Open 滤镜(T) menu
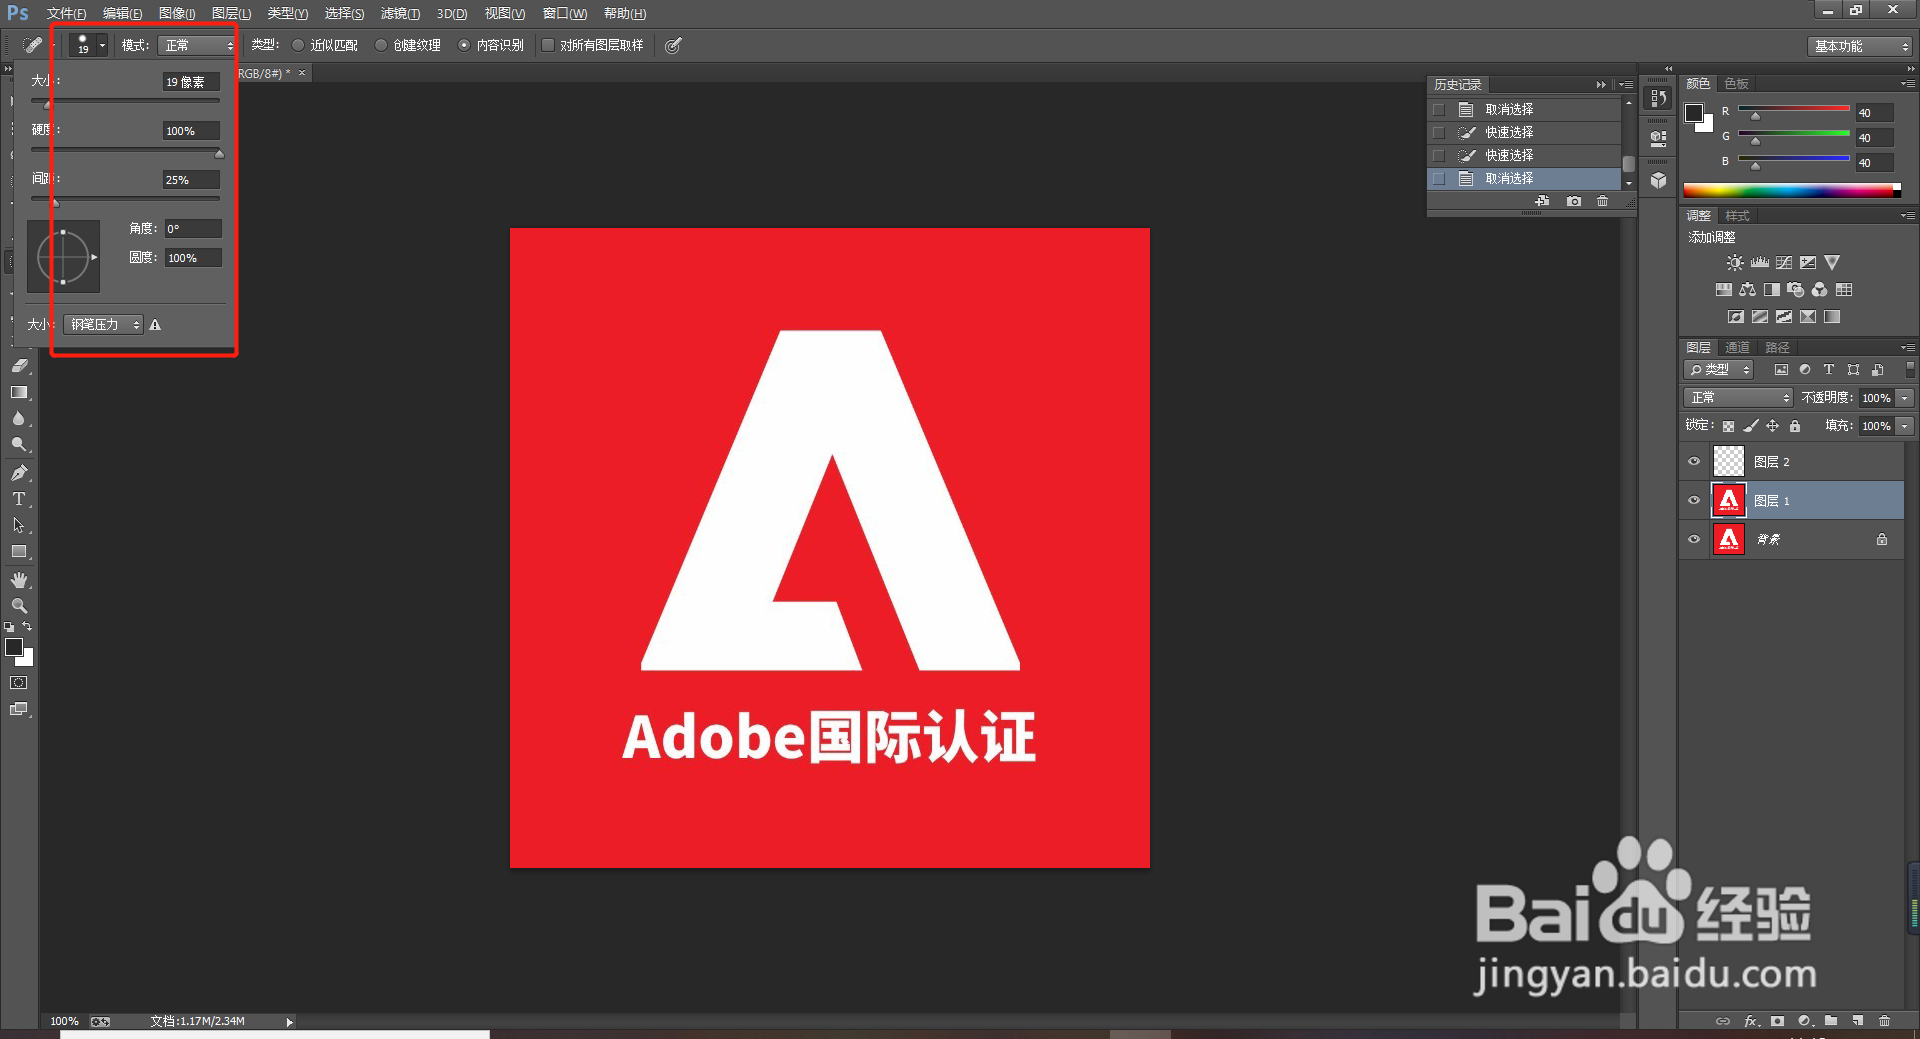Screen dimensions: 1920x1039 point(400,14)
